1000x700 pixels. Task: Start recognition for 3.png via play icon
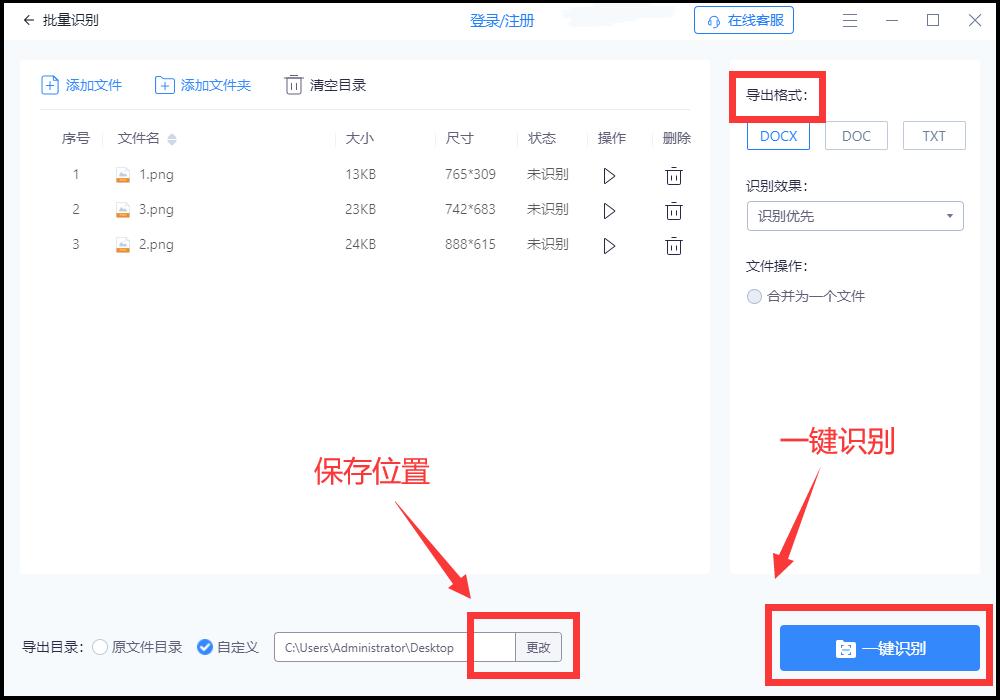pyautogui.click(x=610, y=210)
